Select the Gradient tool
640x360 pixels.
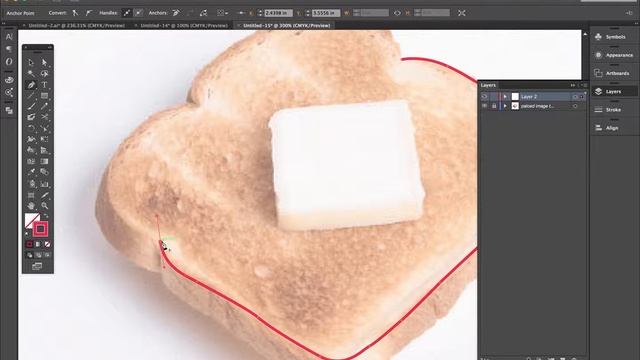point(44,161)
